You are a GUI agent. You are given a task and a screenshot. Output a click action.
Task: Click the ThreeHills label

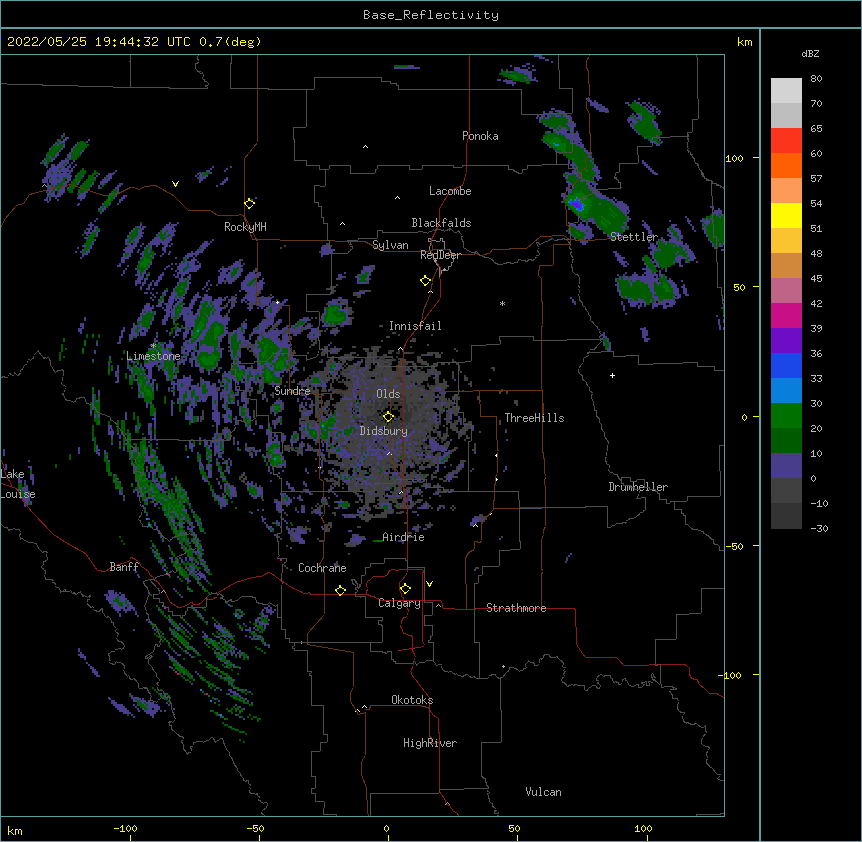[x=534, y=418]
